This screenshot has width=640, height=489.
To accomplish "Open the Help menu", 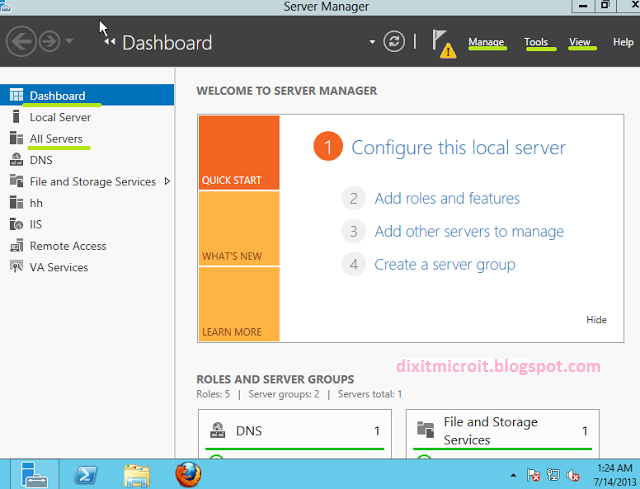I will pyautogui.click(x=623, y=42).
